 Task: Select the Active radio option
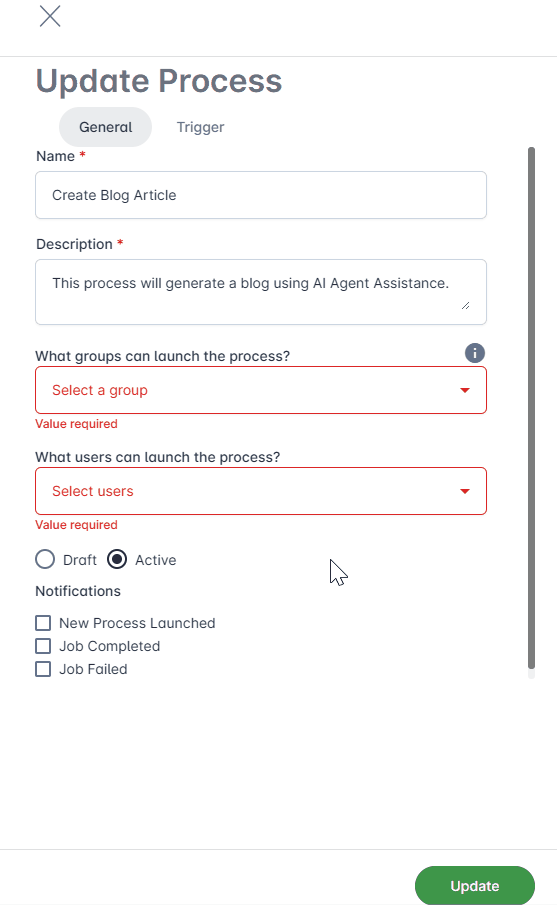coord(117,559)
